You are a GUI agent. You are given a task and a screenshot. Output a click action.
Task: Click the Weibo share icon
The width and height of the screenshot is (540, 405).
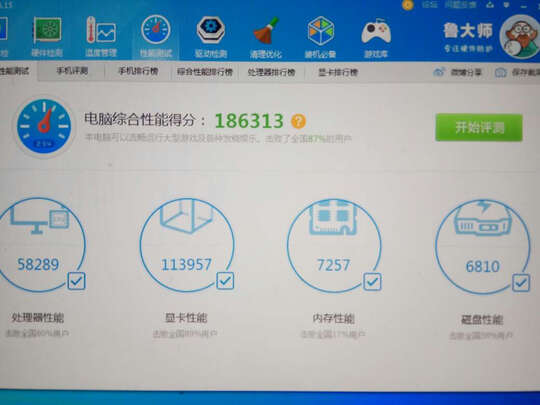click(x=439, y=72)
